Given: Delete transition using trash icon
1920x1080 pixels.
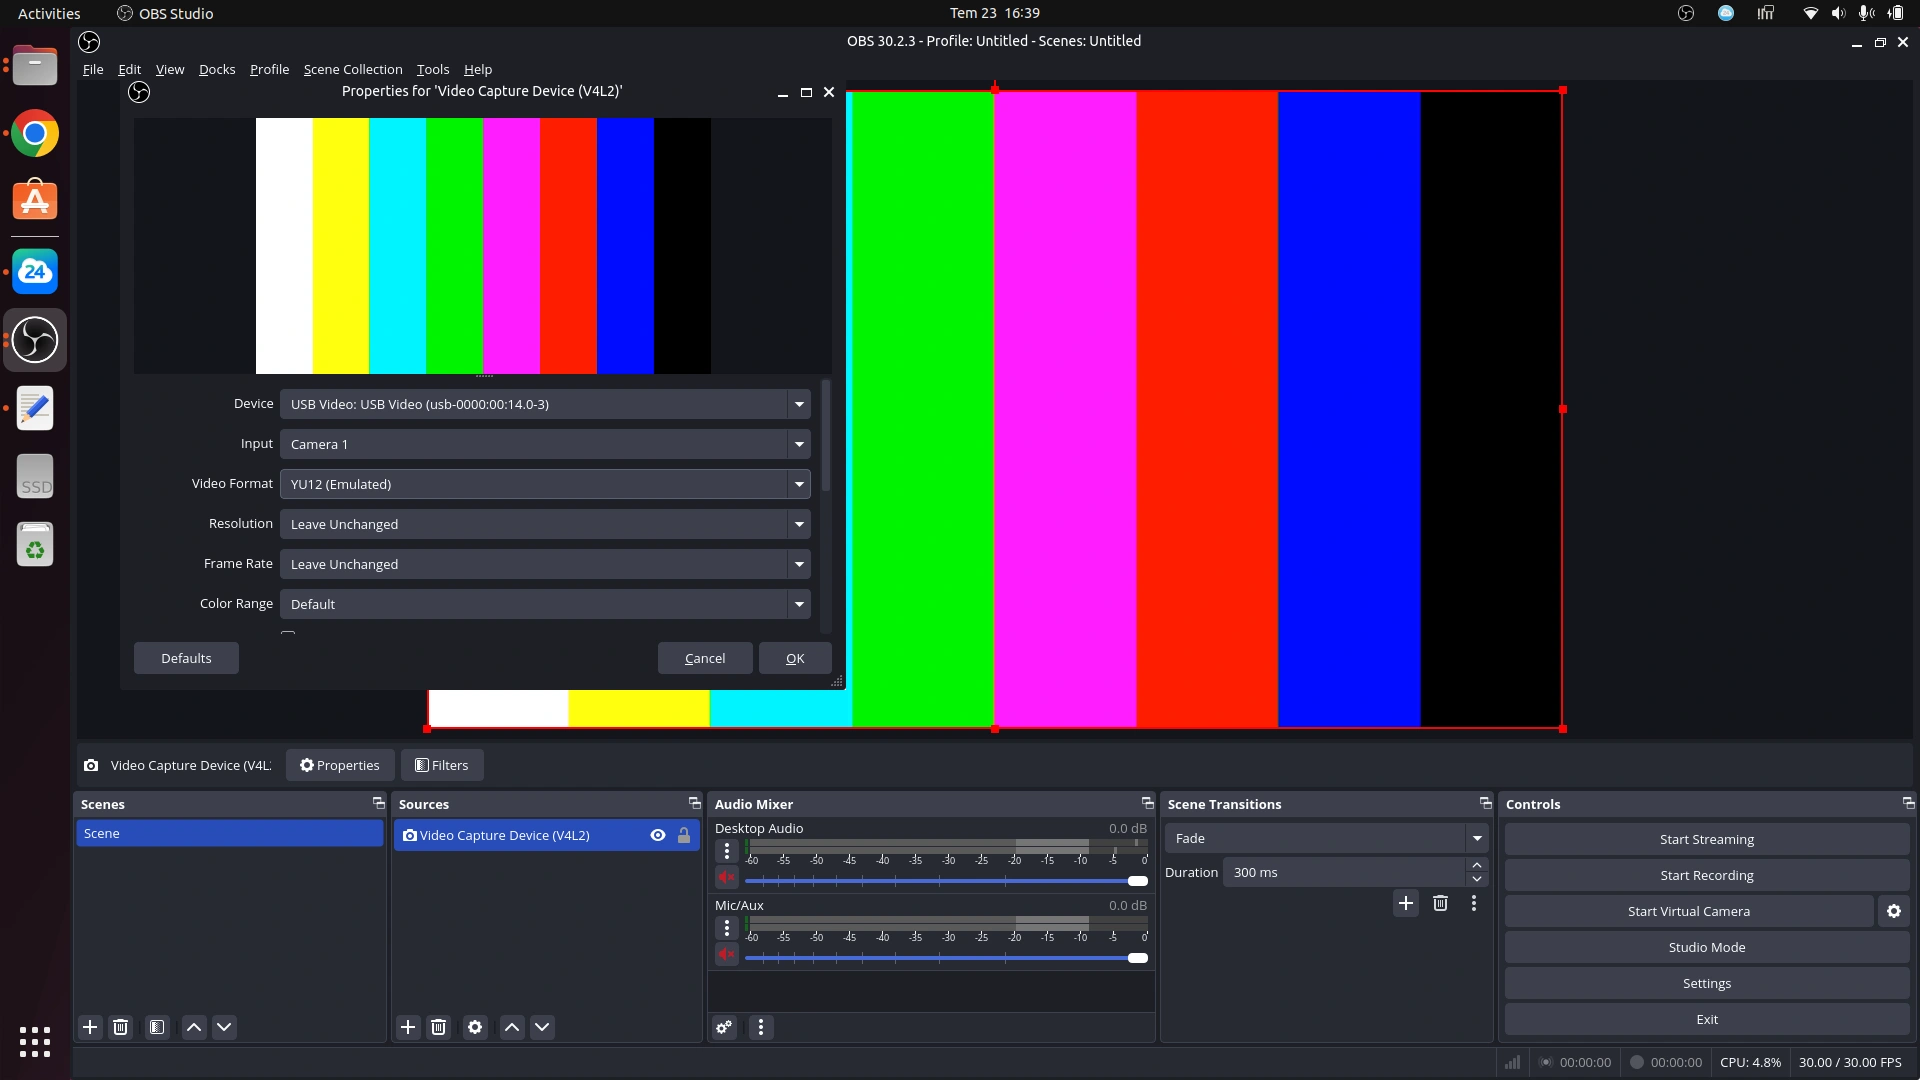Looking at the screenshot, I should [1440, 903].
